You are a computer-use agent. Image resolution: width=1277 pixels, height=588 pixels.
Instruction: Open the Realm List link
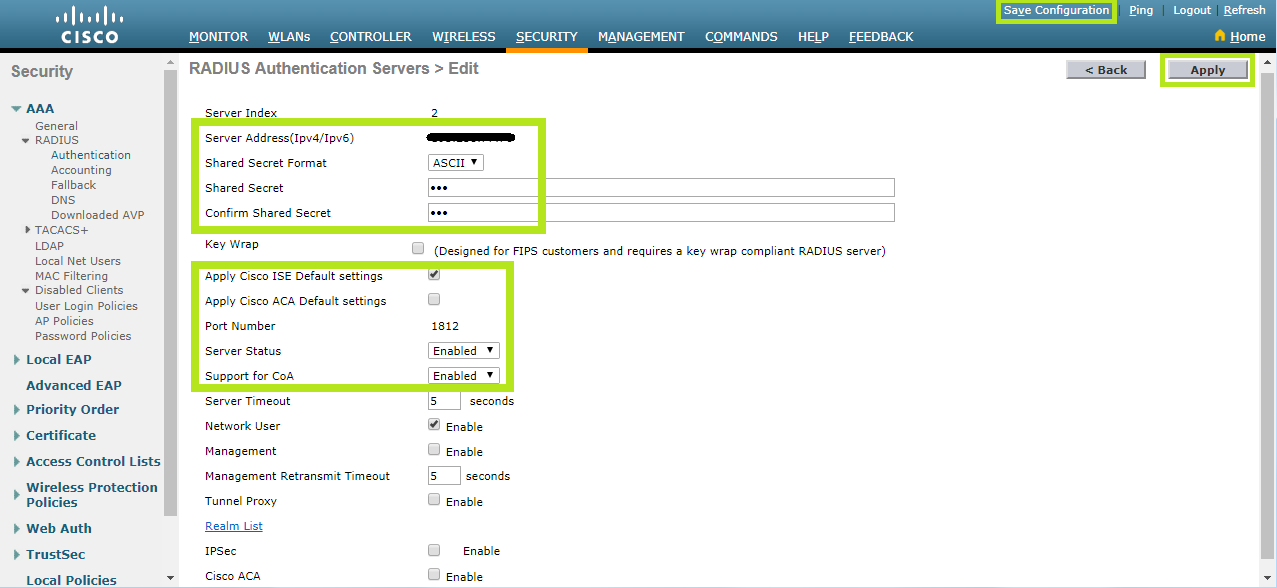click(x=234, y=526)
